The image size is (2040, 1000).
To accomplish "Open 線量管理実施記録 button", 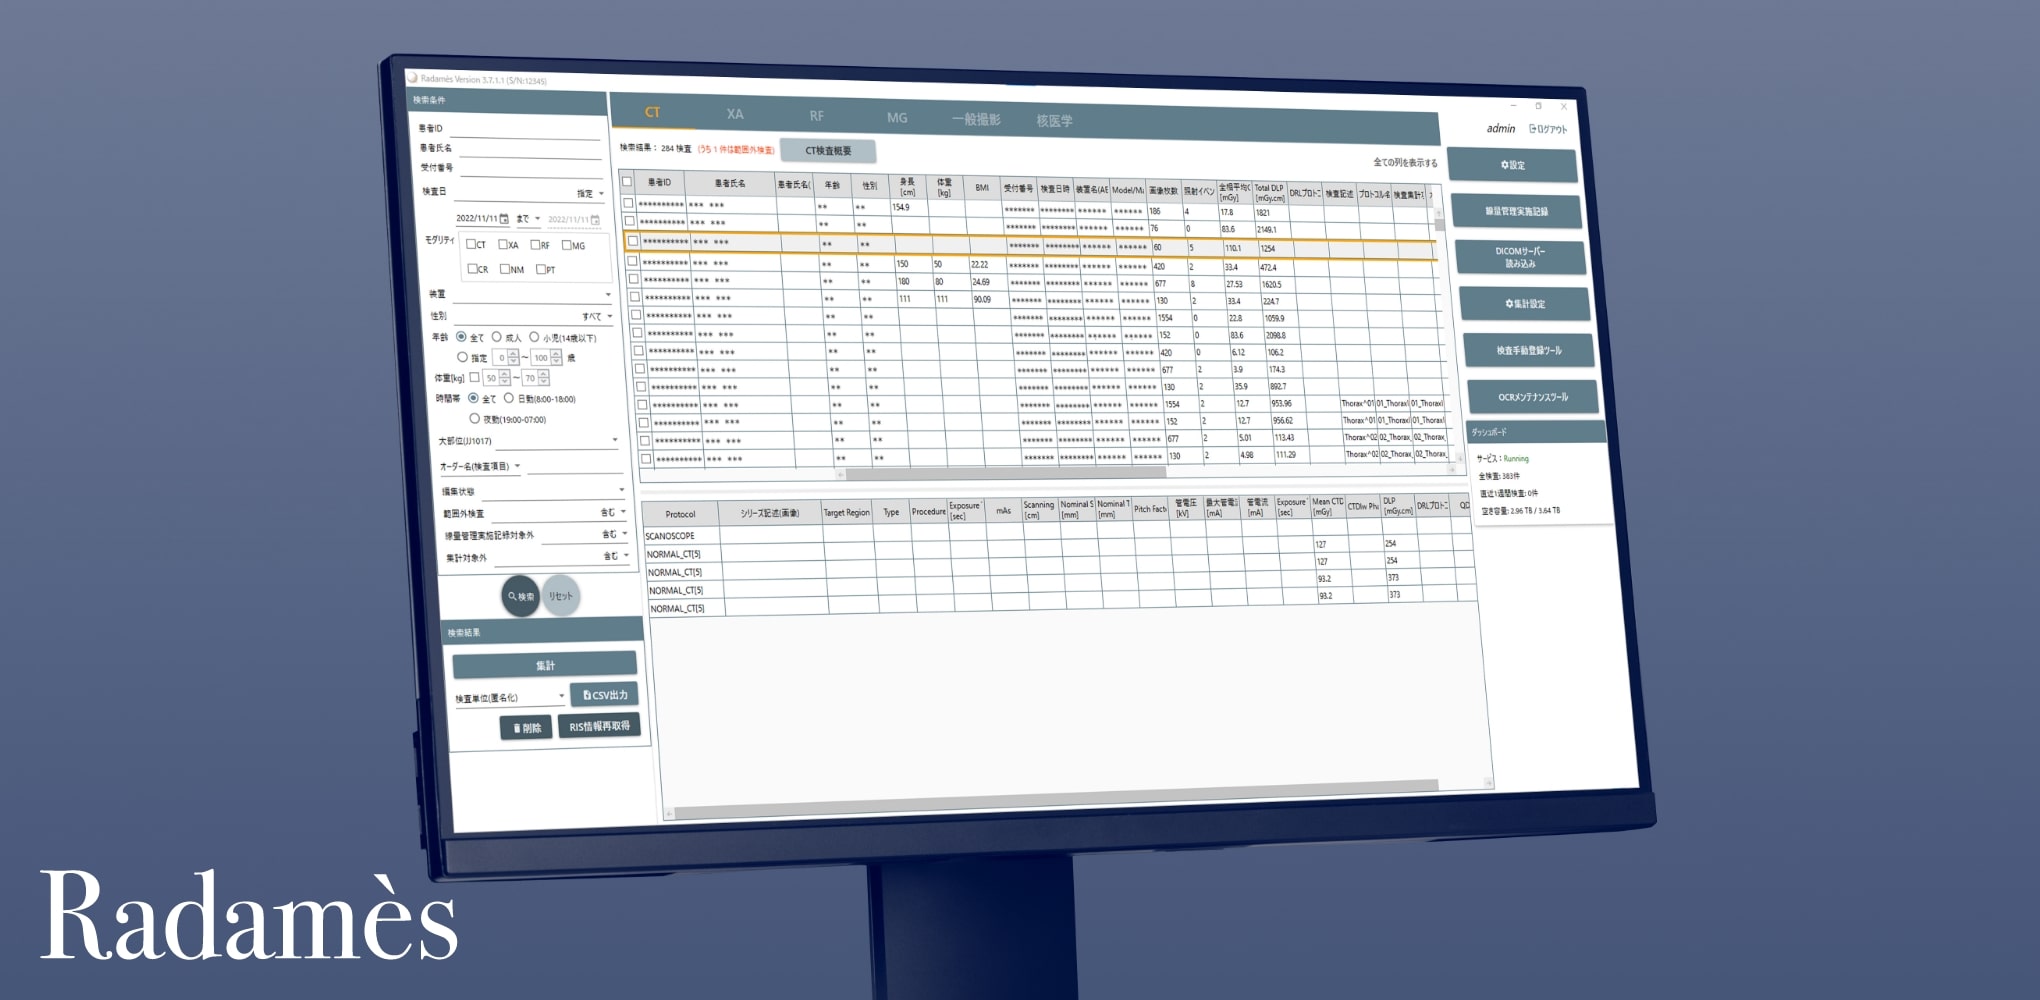I will (1516, 211).
